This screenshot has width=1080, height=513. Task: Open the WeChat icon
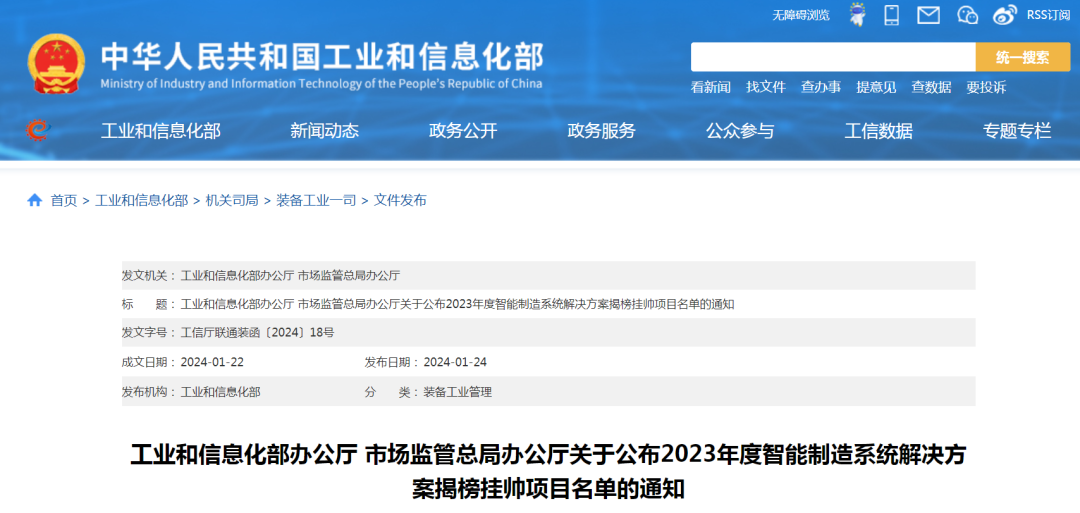[x=968, y=14]
